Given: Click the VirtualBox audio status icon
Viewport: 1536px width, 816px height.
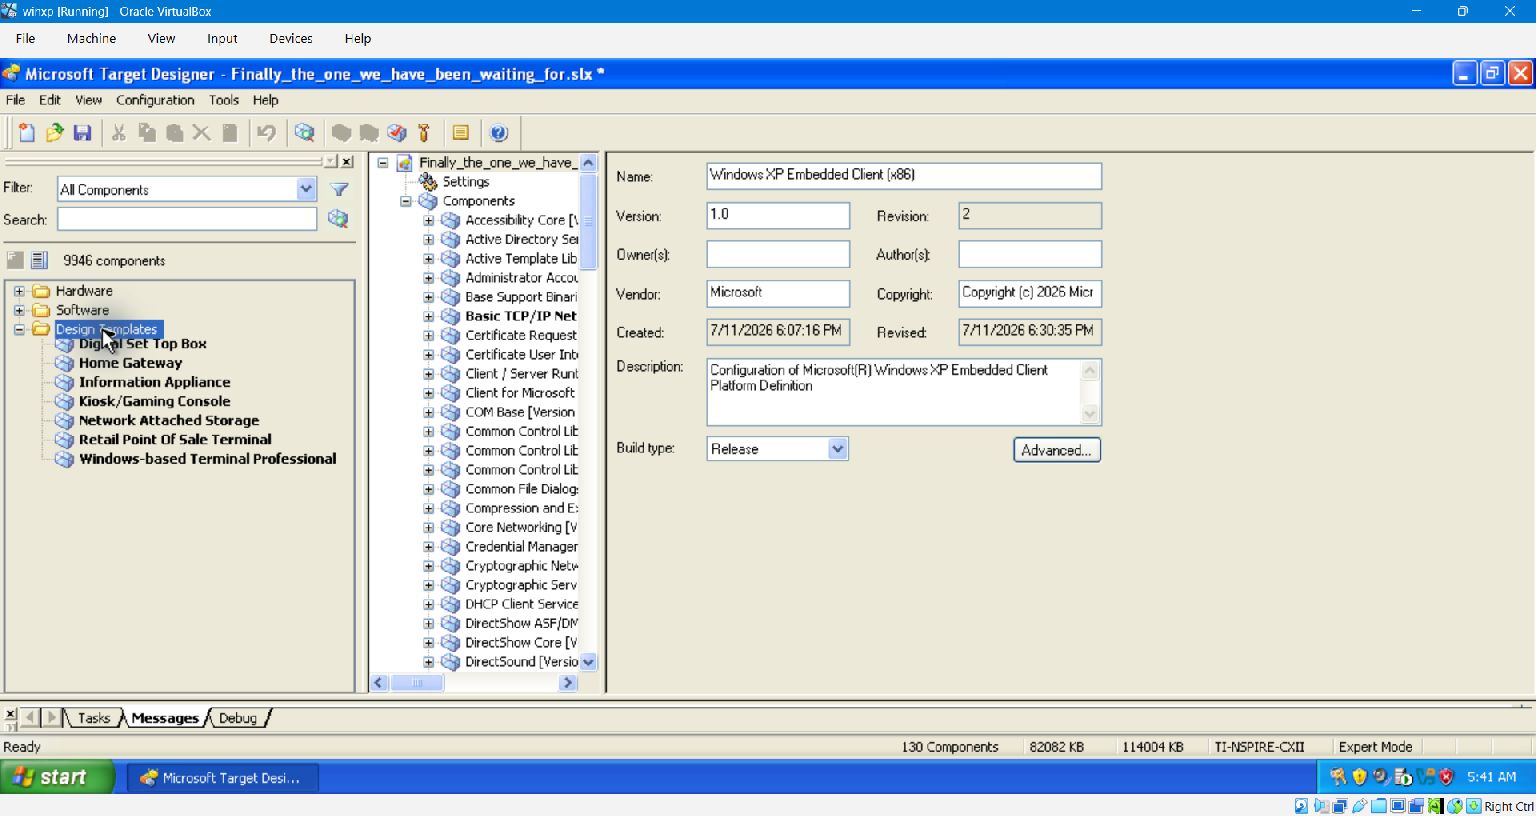Looking at the screenshot, I should coord(1321,806).
